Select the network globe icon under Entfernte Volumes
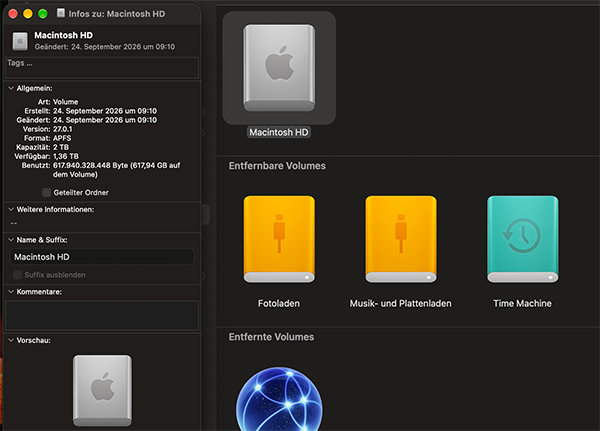This screenshot has height=431, width=600. click(x=279, y=399)
